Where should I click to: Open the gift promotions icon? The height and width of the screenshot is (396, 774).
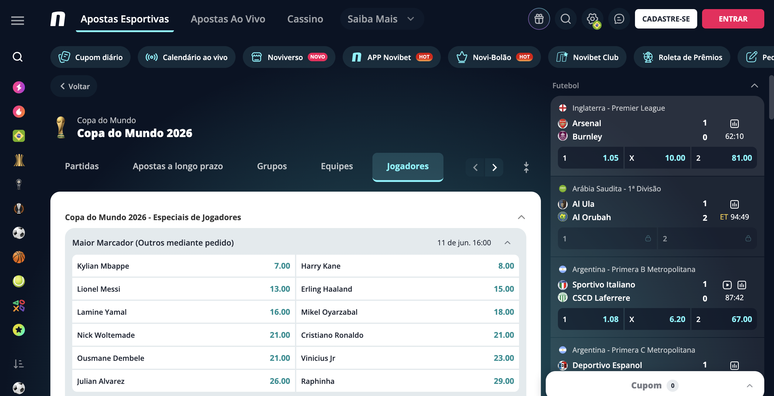[539, 19]
